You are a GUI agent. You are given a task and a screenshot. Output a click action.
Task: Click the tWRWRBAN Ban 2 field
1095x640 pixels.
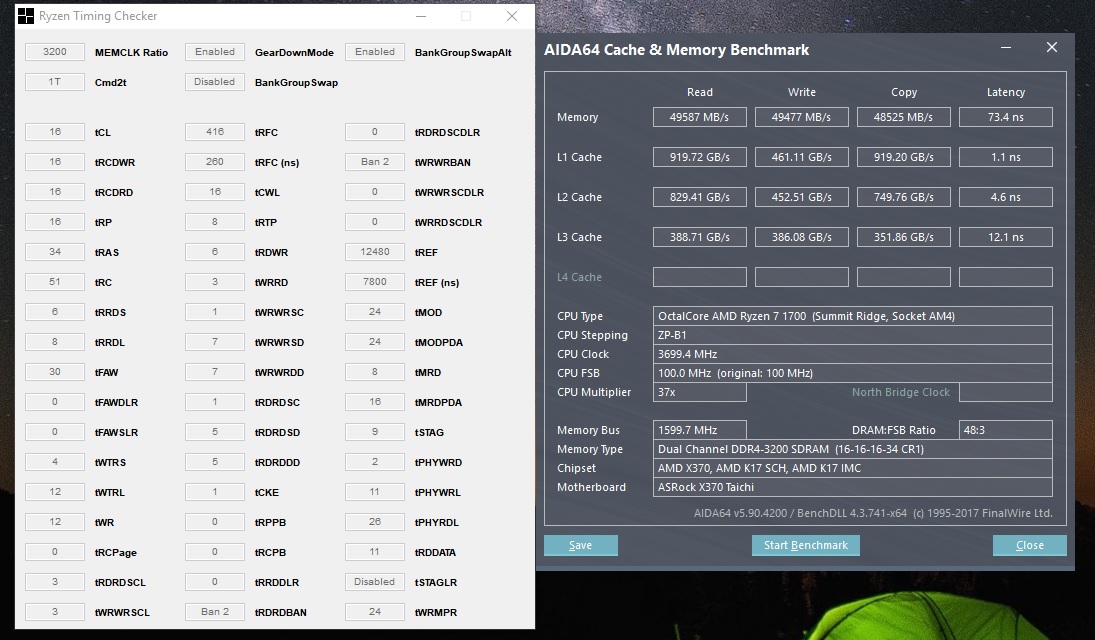375,161
